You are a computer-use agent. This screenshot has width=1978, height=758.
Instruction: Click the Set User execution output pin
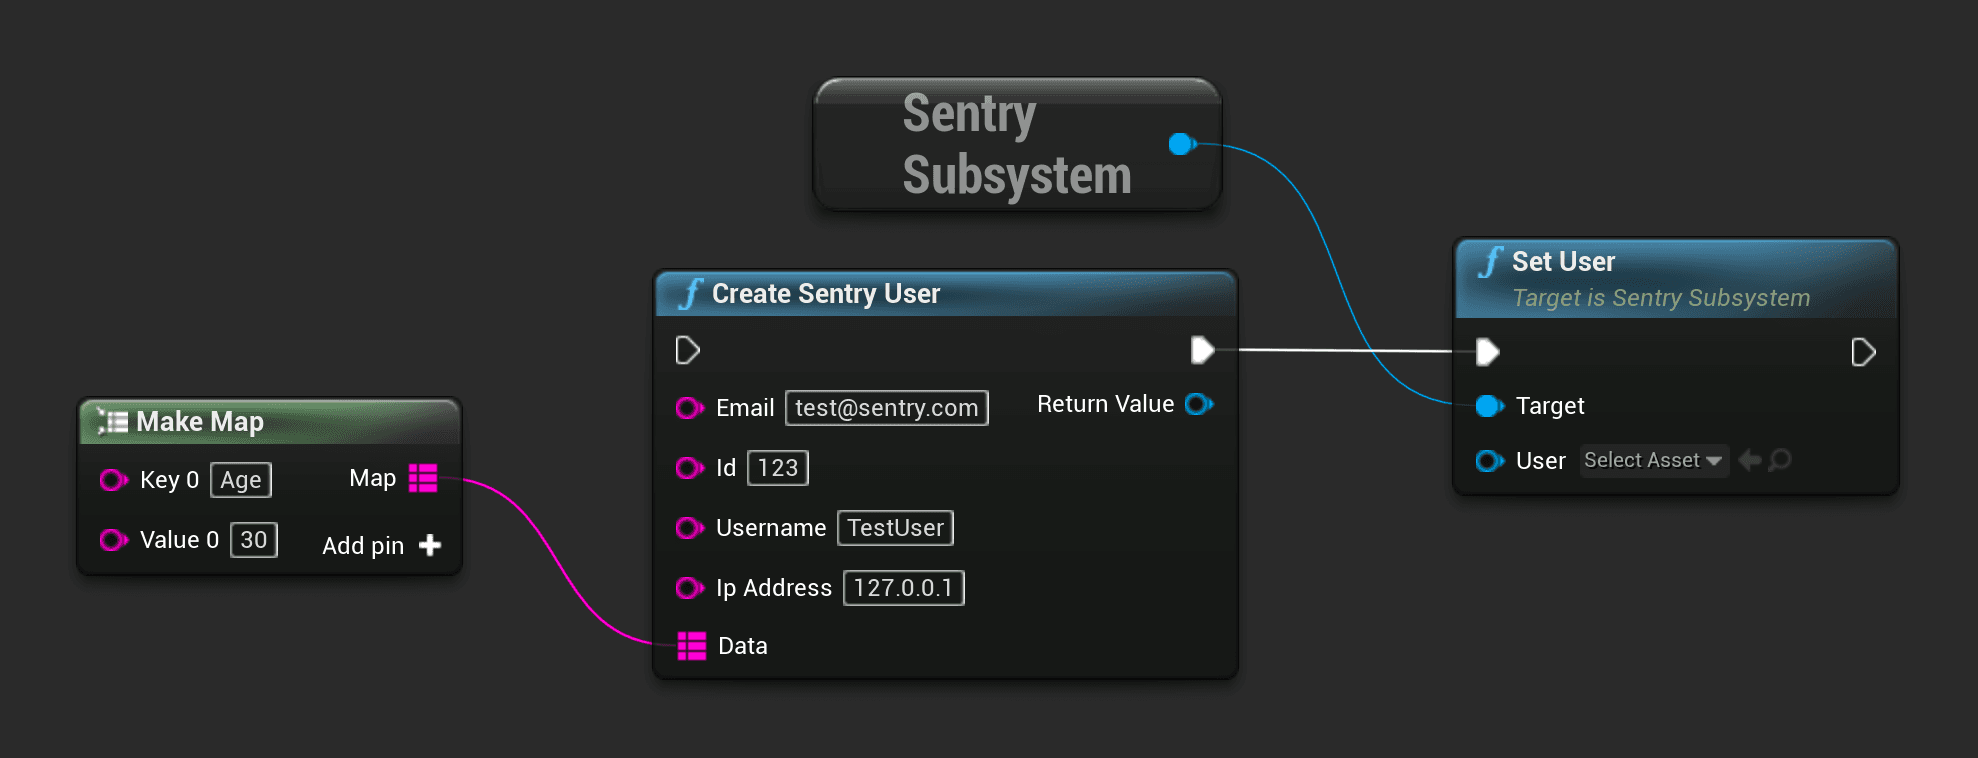click(x=1862, y=352)
